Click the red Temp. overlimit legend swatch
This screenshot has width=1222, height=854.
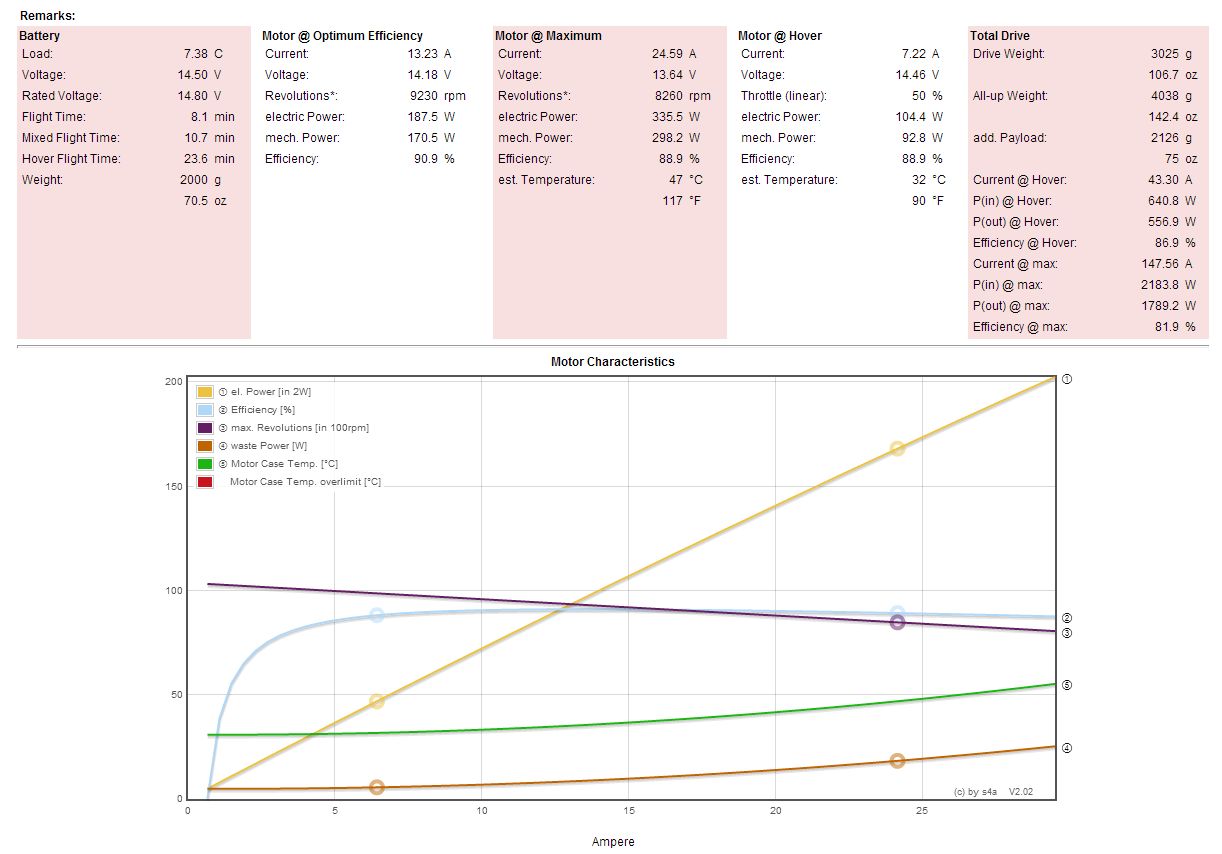(x=205, y=482)
